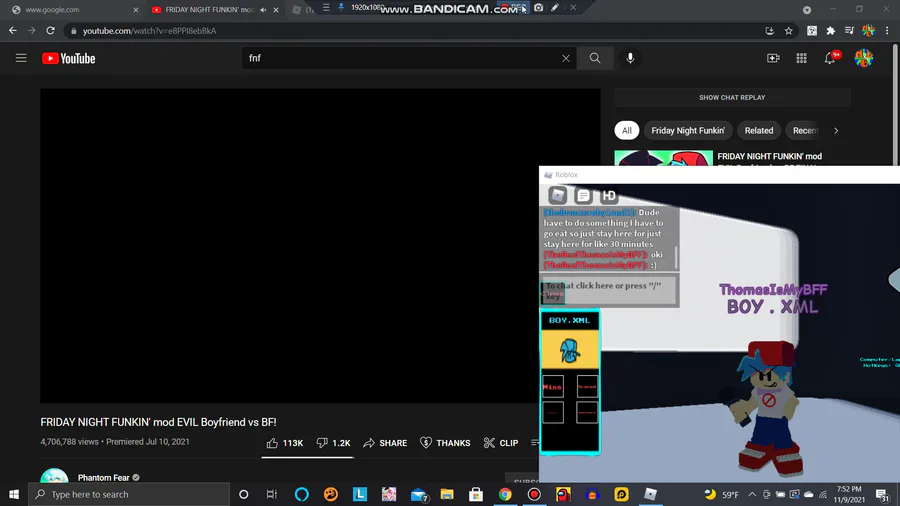Click the HD admin icon in Roblox

coord(609,196)
